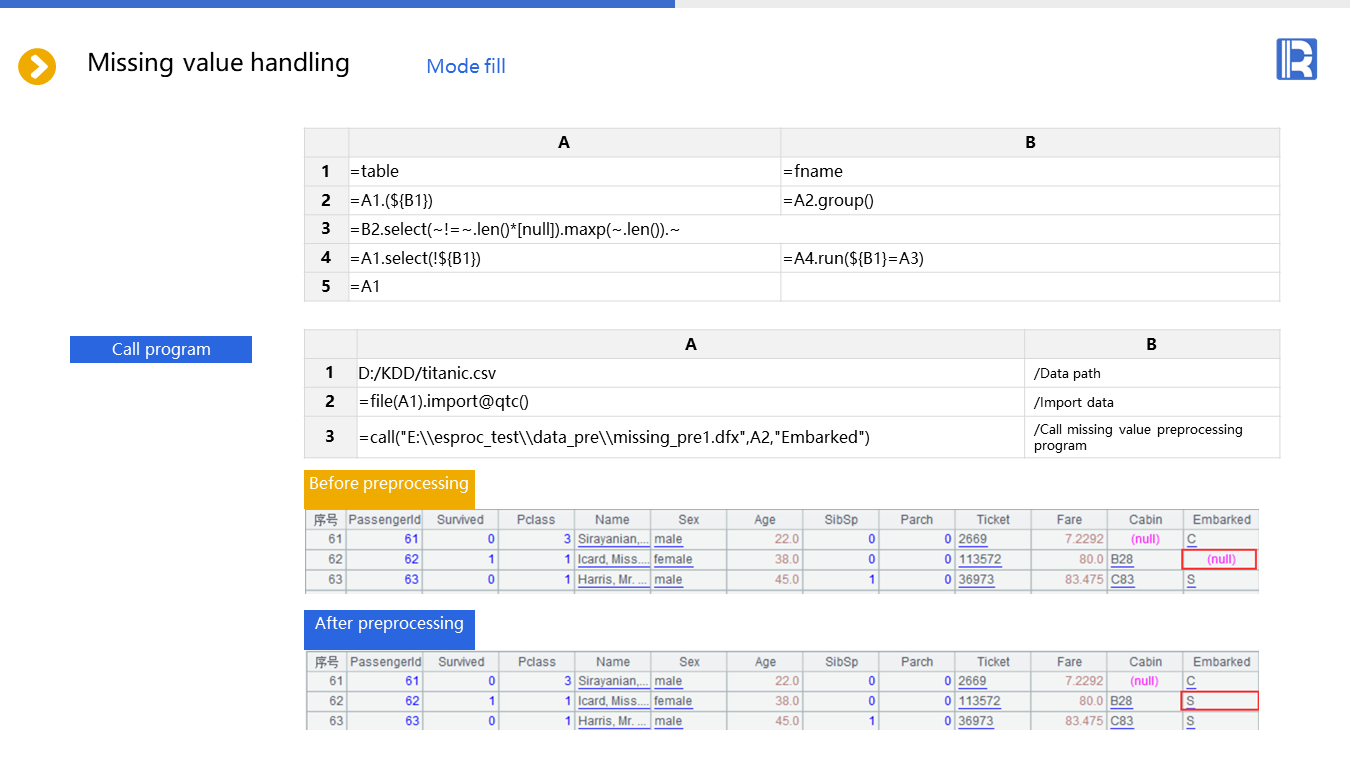Click the D:/KDD/titanic.csv path cell
The width and height of the screenshot is (1350, 759).
[x=690, y=373]
